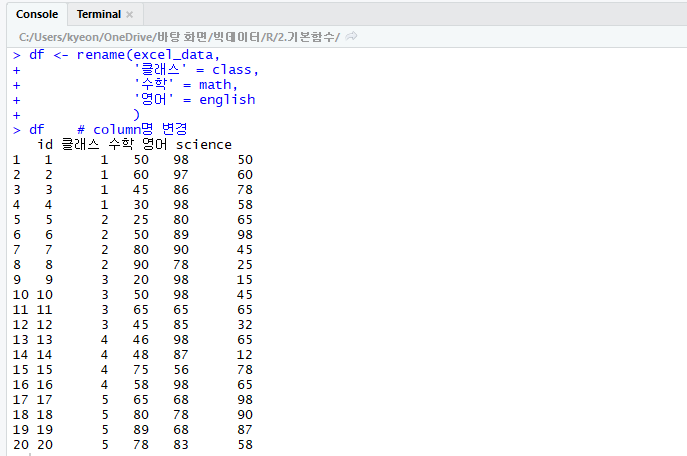The width and height of the screenshot is (687, 456).
Task: Click the 'id' column header
Action: (x=45, y=145)
